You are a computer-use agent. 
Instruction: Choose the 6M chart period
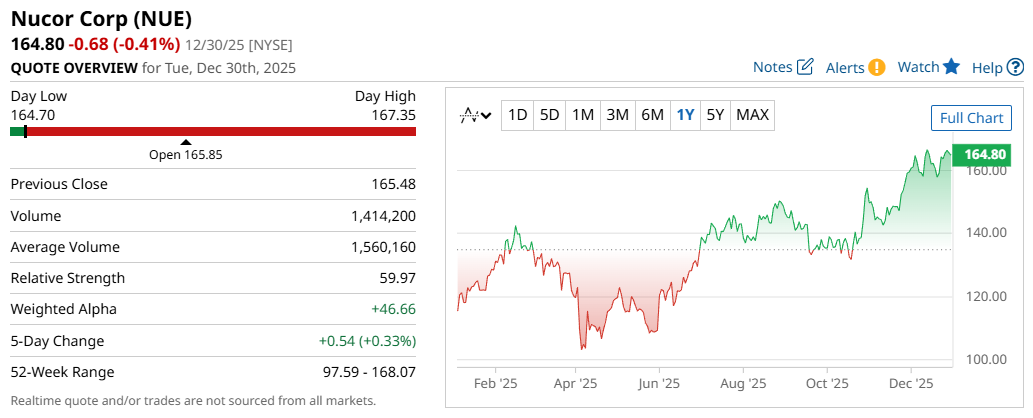click(x=652, y=115)
